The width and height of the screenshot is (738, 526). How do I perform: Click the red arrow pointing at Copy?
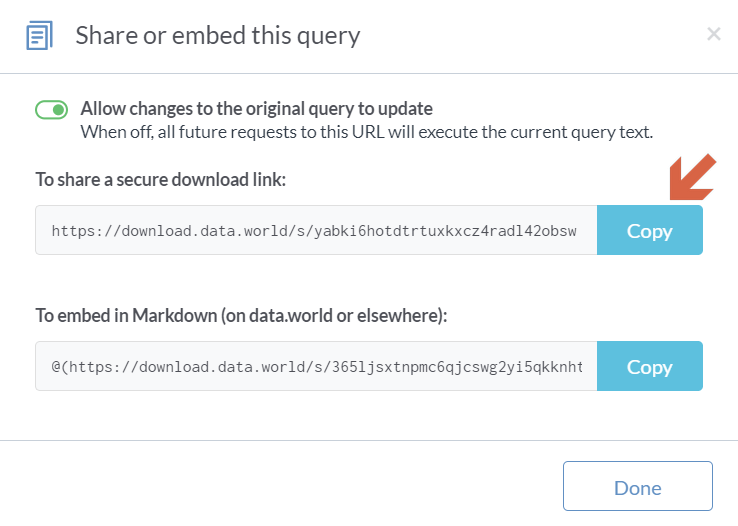(693, 176)
